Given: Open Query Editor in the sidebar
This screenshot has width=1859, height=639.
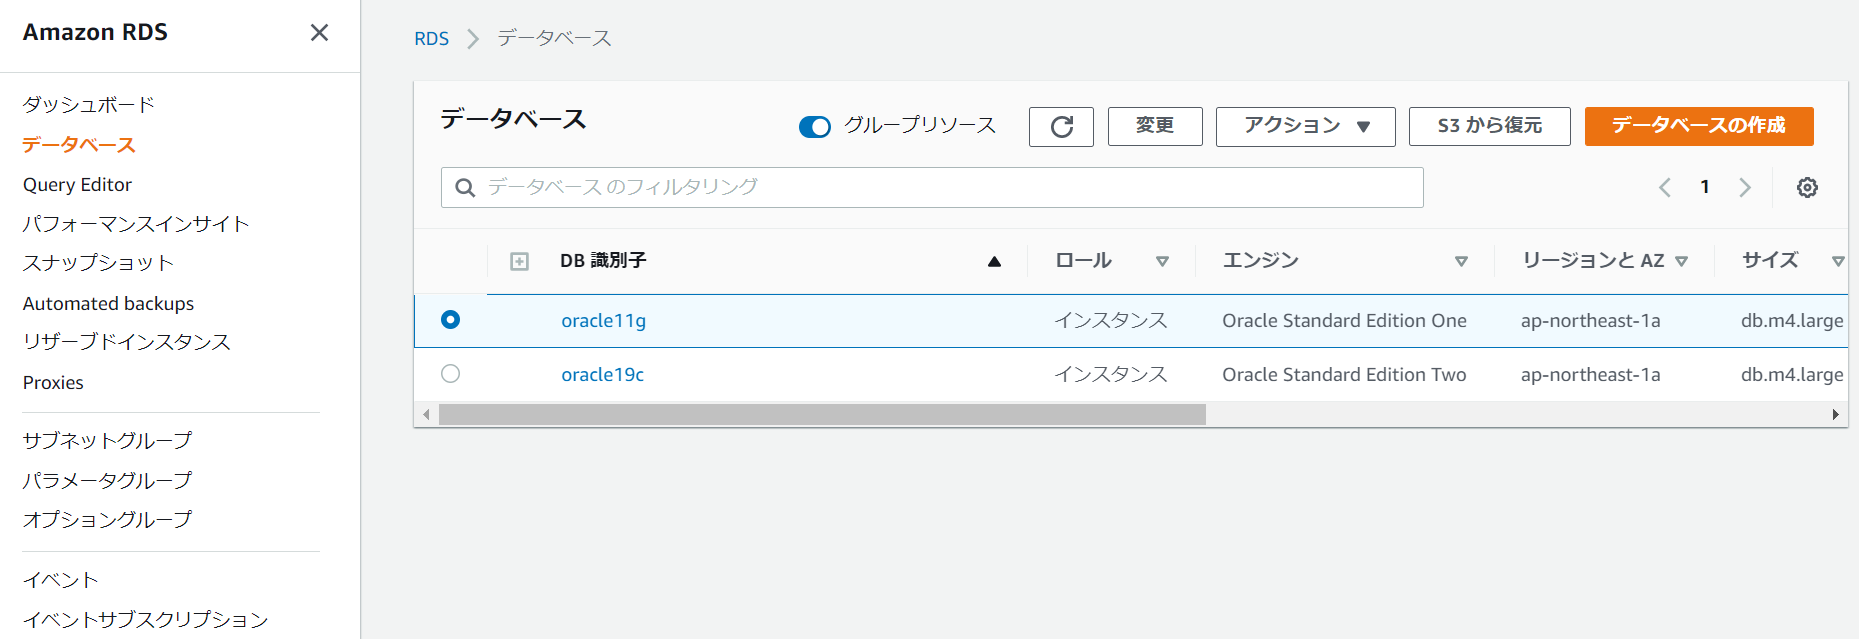Looking at the screenshot, I should click(78, 185).
